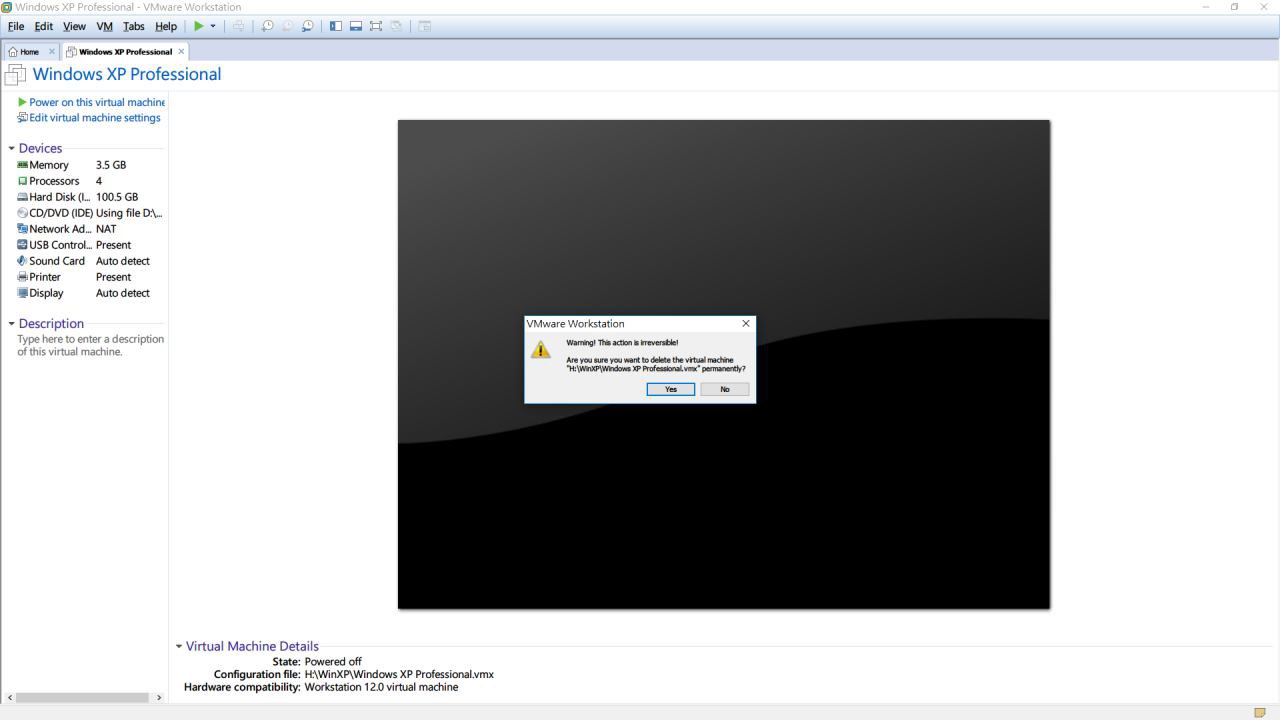Click the NAT network adapter value

click(106, 229)
